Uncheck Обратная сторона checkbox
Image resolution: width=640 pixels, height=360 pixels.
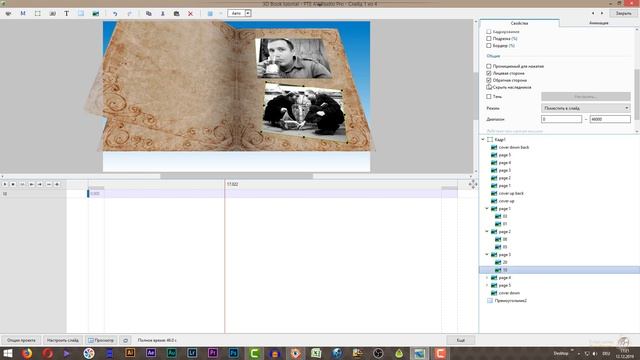489,80
